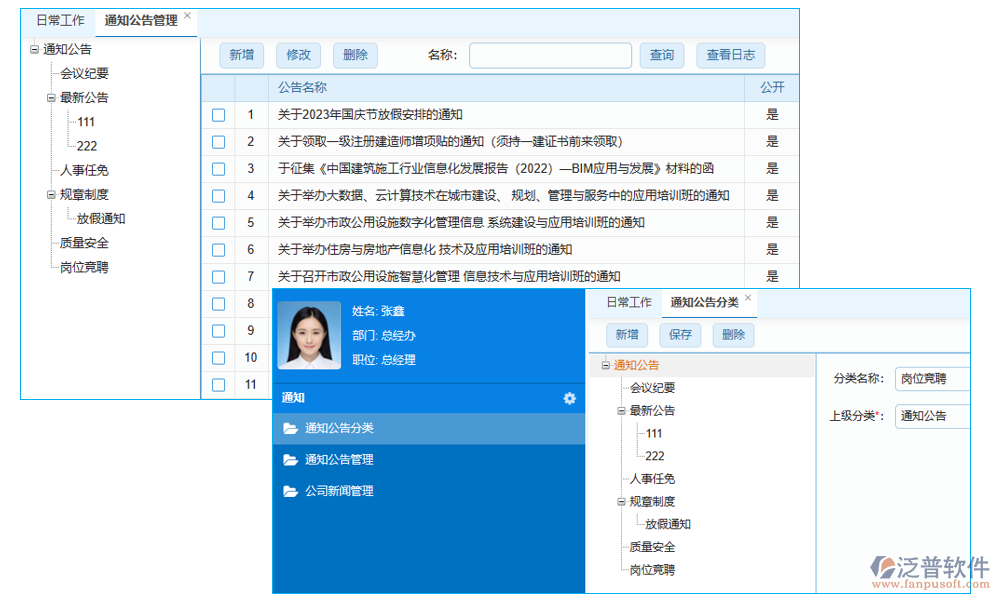This screenshot has height=600, width=1000.
Task: Close the 通知公告管理 tab with its X
Action: [x=188, y=16]
